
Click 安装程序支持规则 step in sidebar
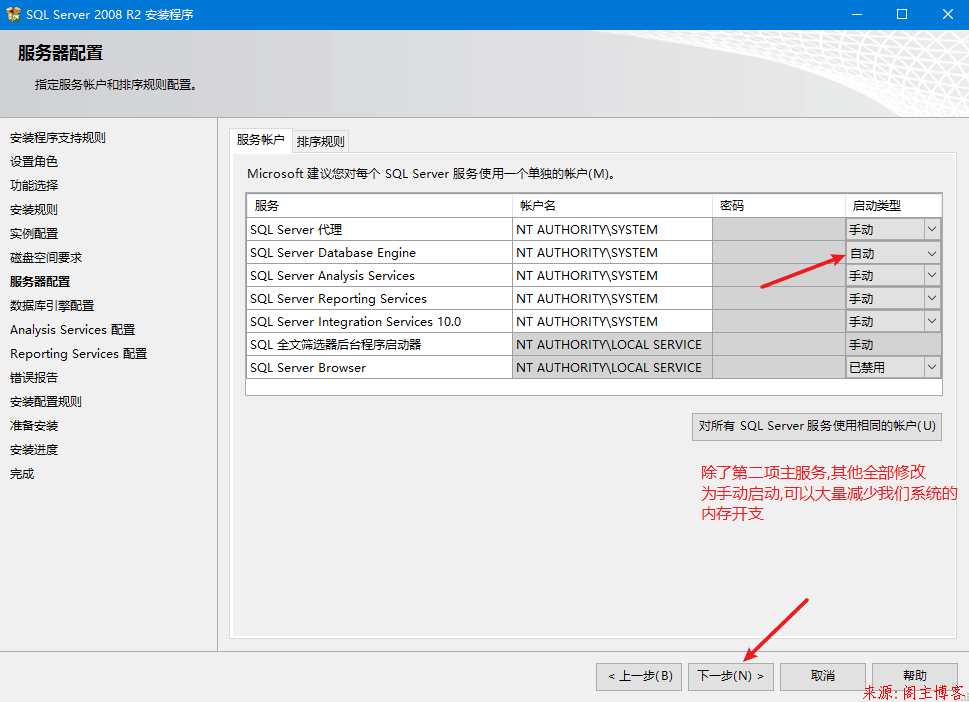[57, 138]
